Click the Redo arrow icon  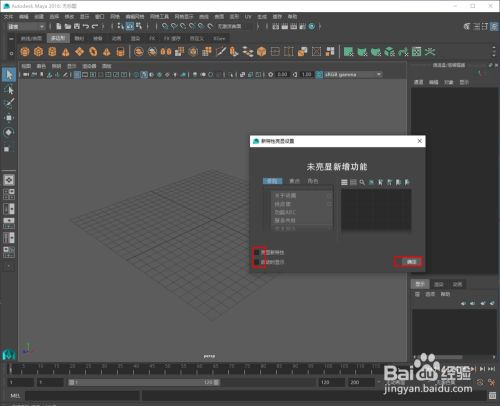tap(95, 26)
